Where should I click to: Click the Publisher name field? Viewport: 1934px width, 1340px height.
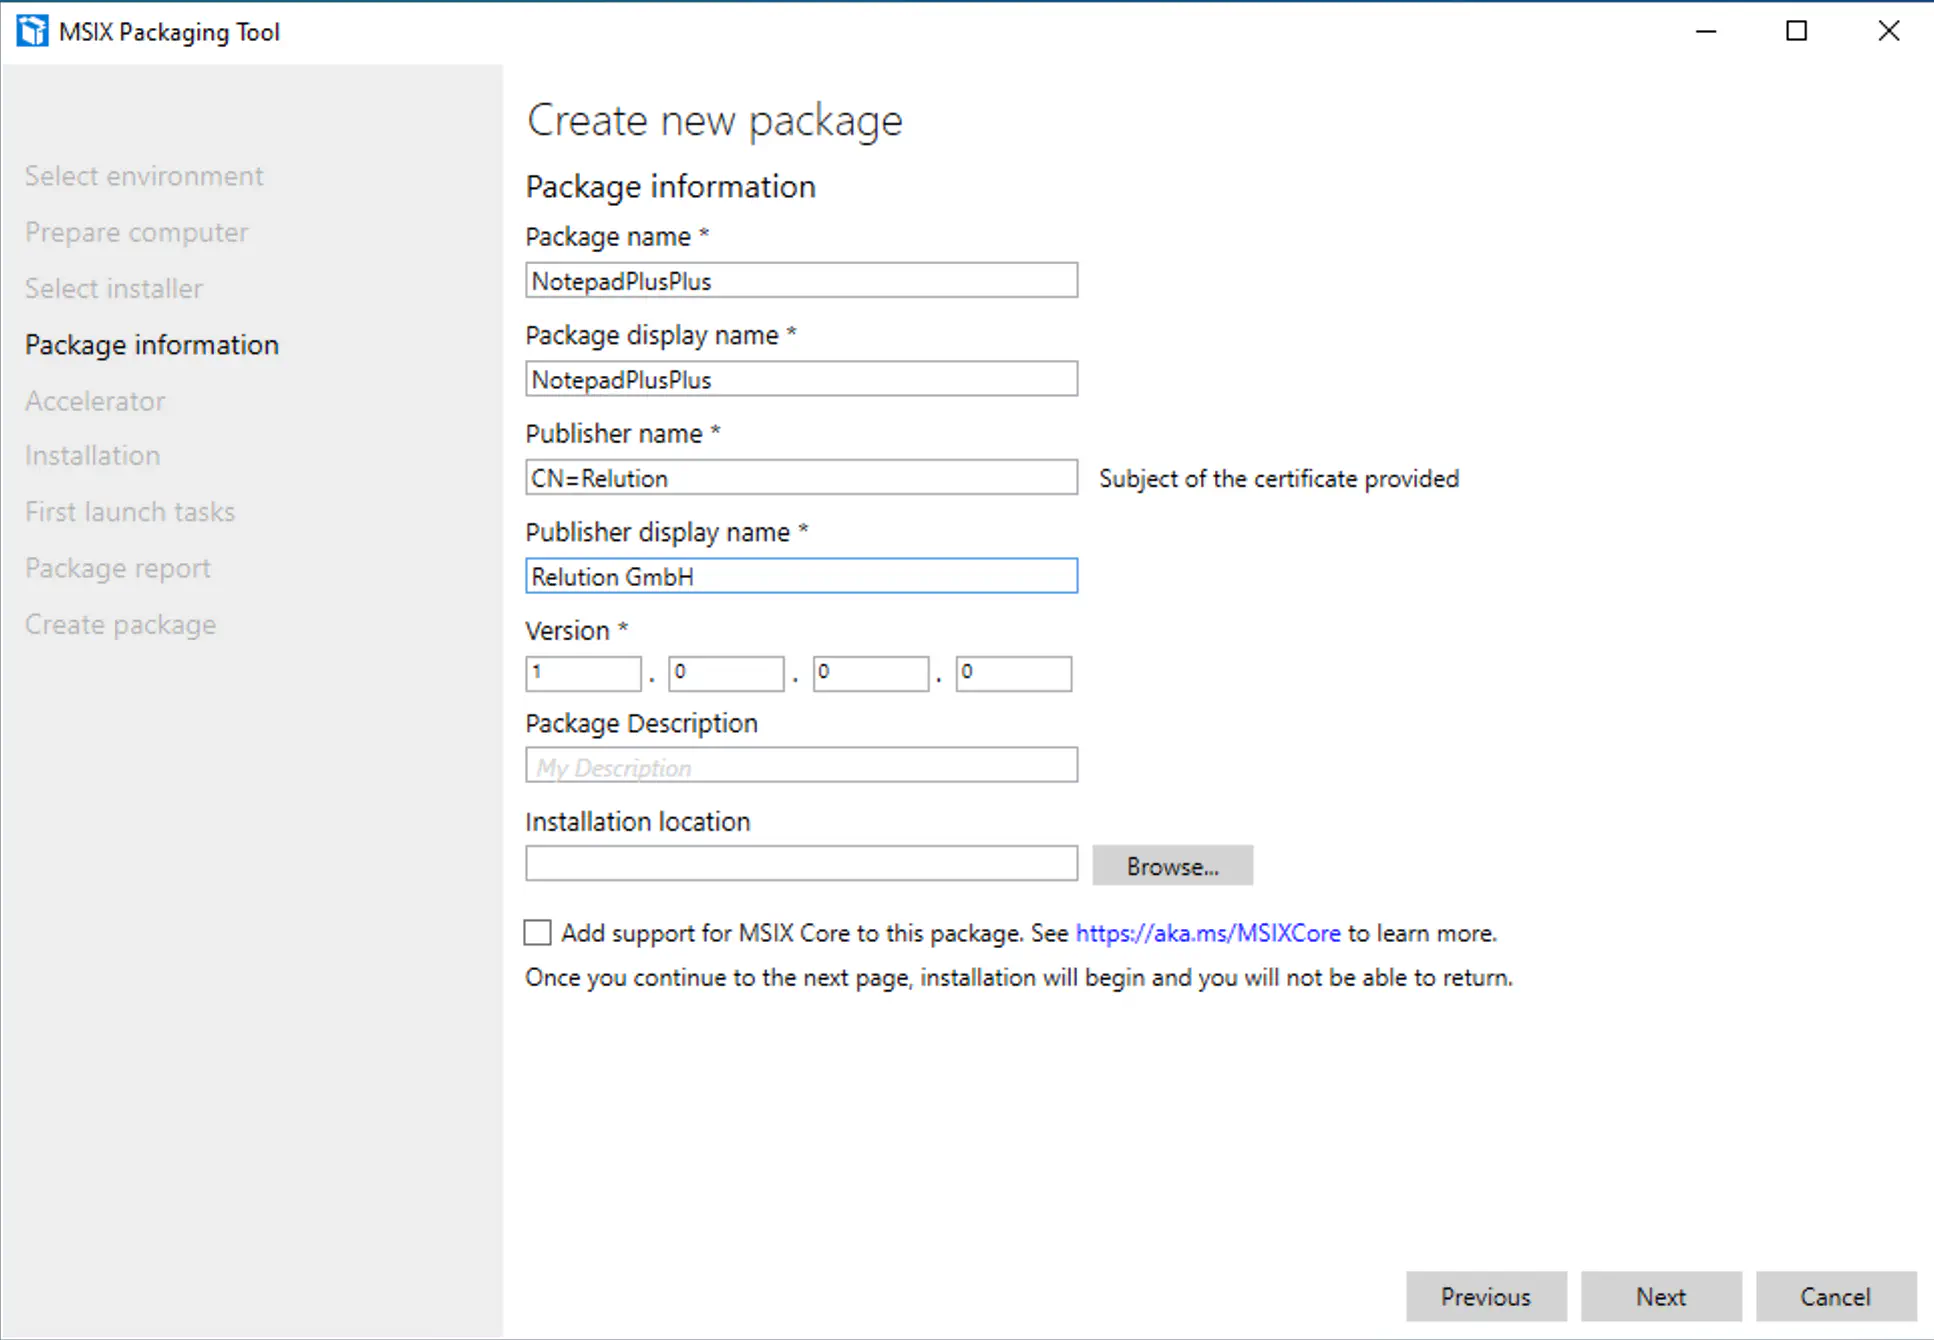point(800,477)
